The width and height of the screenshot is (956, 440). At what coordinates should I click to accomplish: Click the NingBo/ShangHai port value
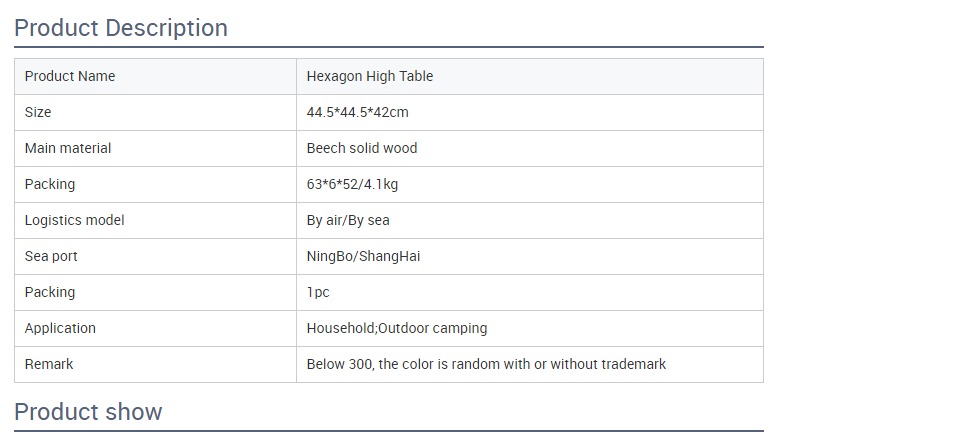363,256
